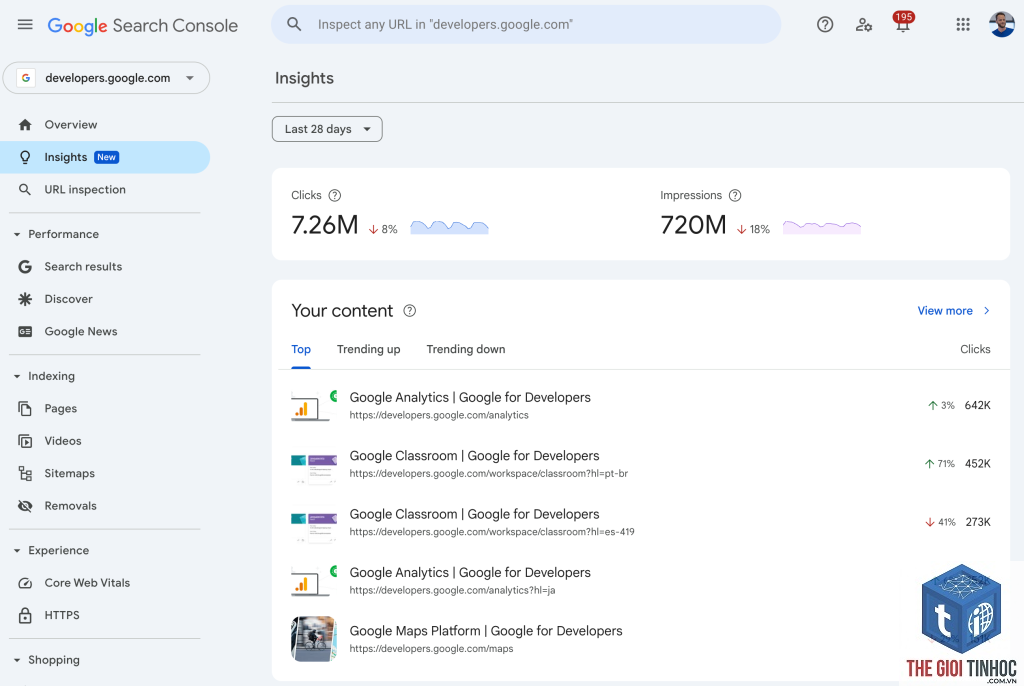Click the Clicks trend sparkline chart
Viewport: 1024px width, 686px height.
click(x=449, y=227)
